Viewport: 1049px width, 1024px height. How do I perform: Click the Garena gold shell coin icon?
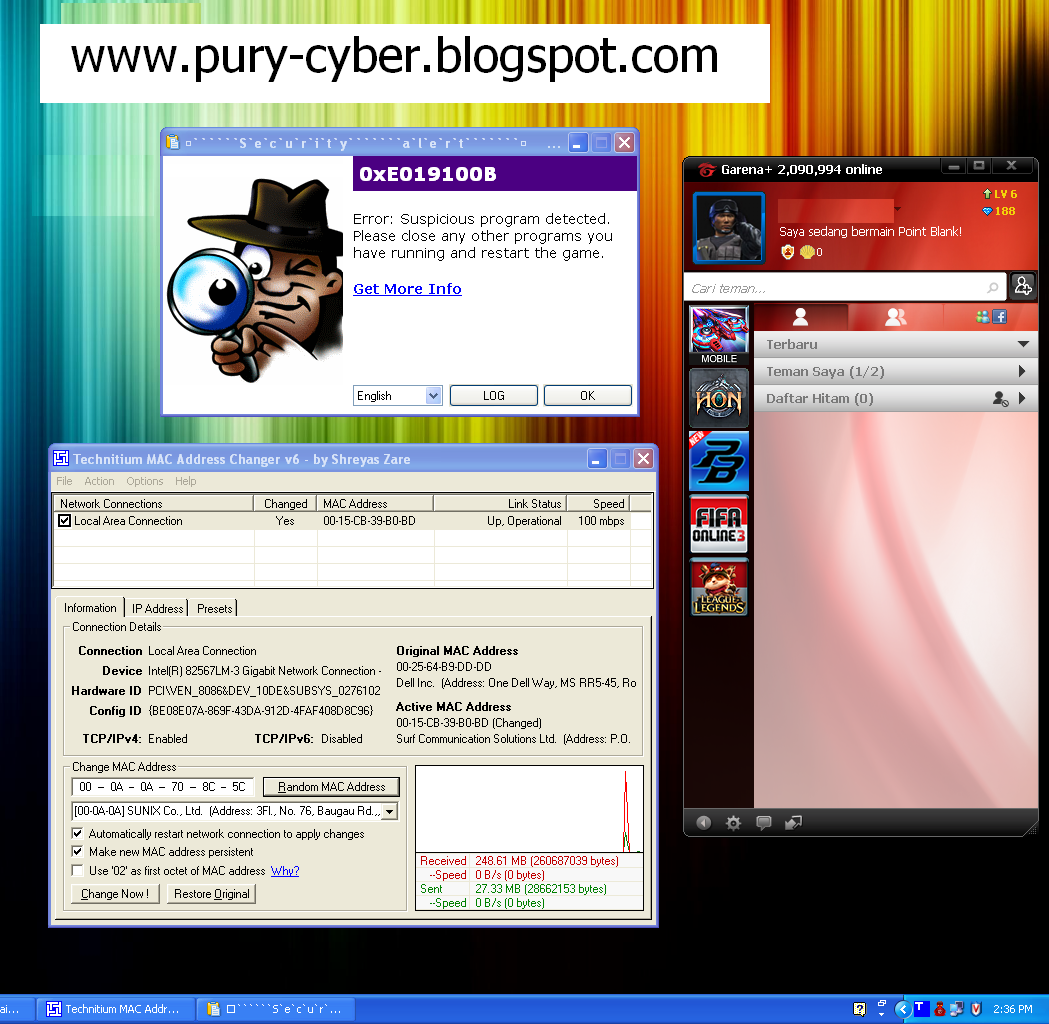[x=807, y=252]
